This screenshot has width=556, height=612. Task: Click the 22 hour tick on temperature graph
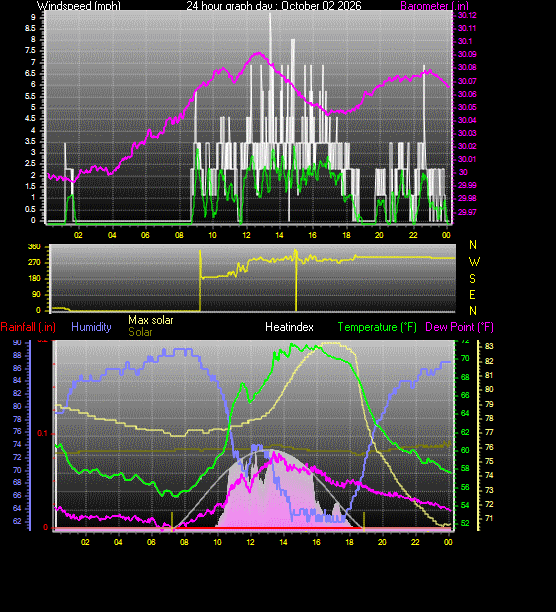point(415,542)
